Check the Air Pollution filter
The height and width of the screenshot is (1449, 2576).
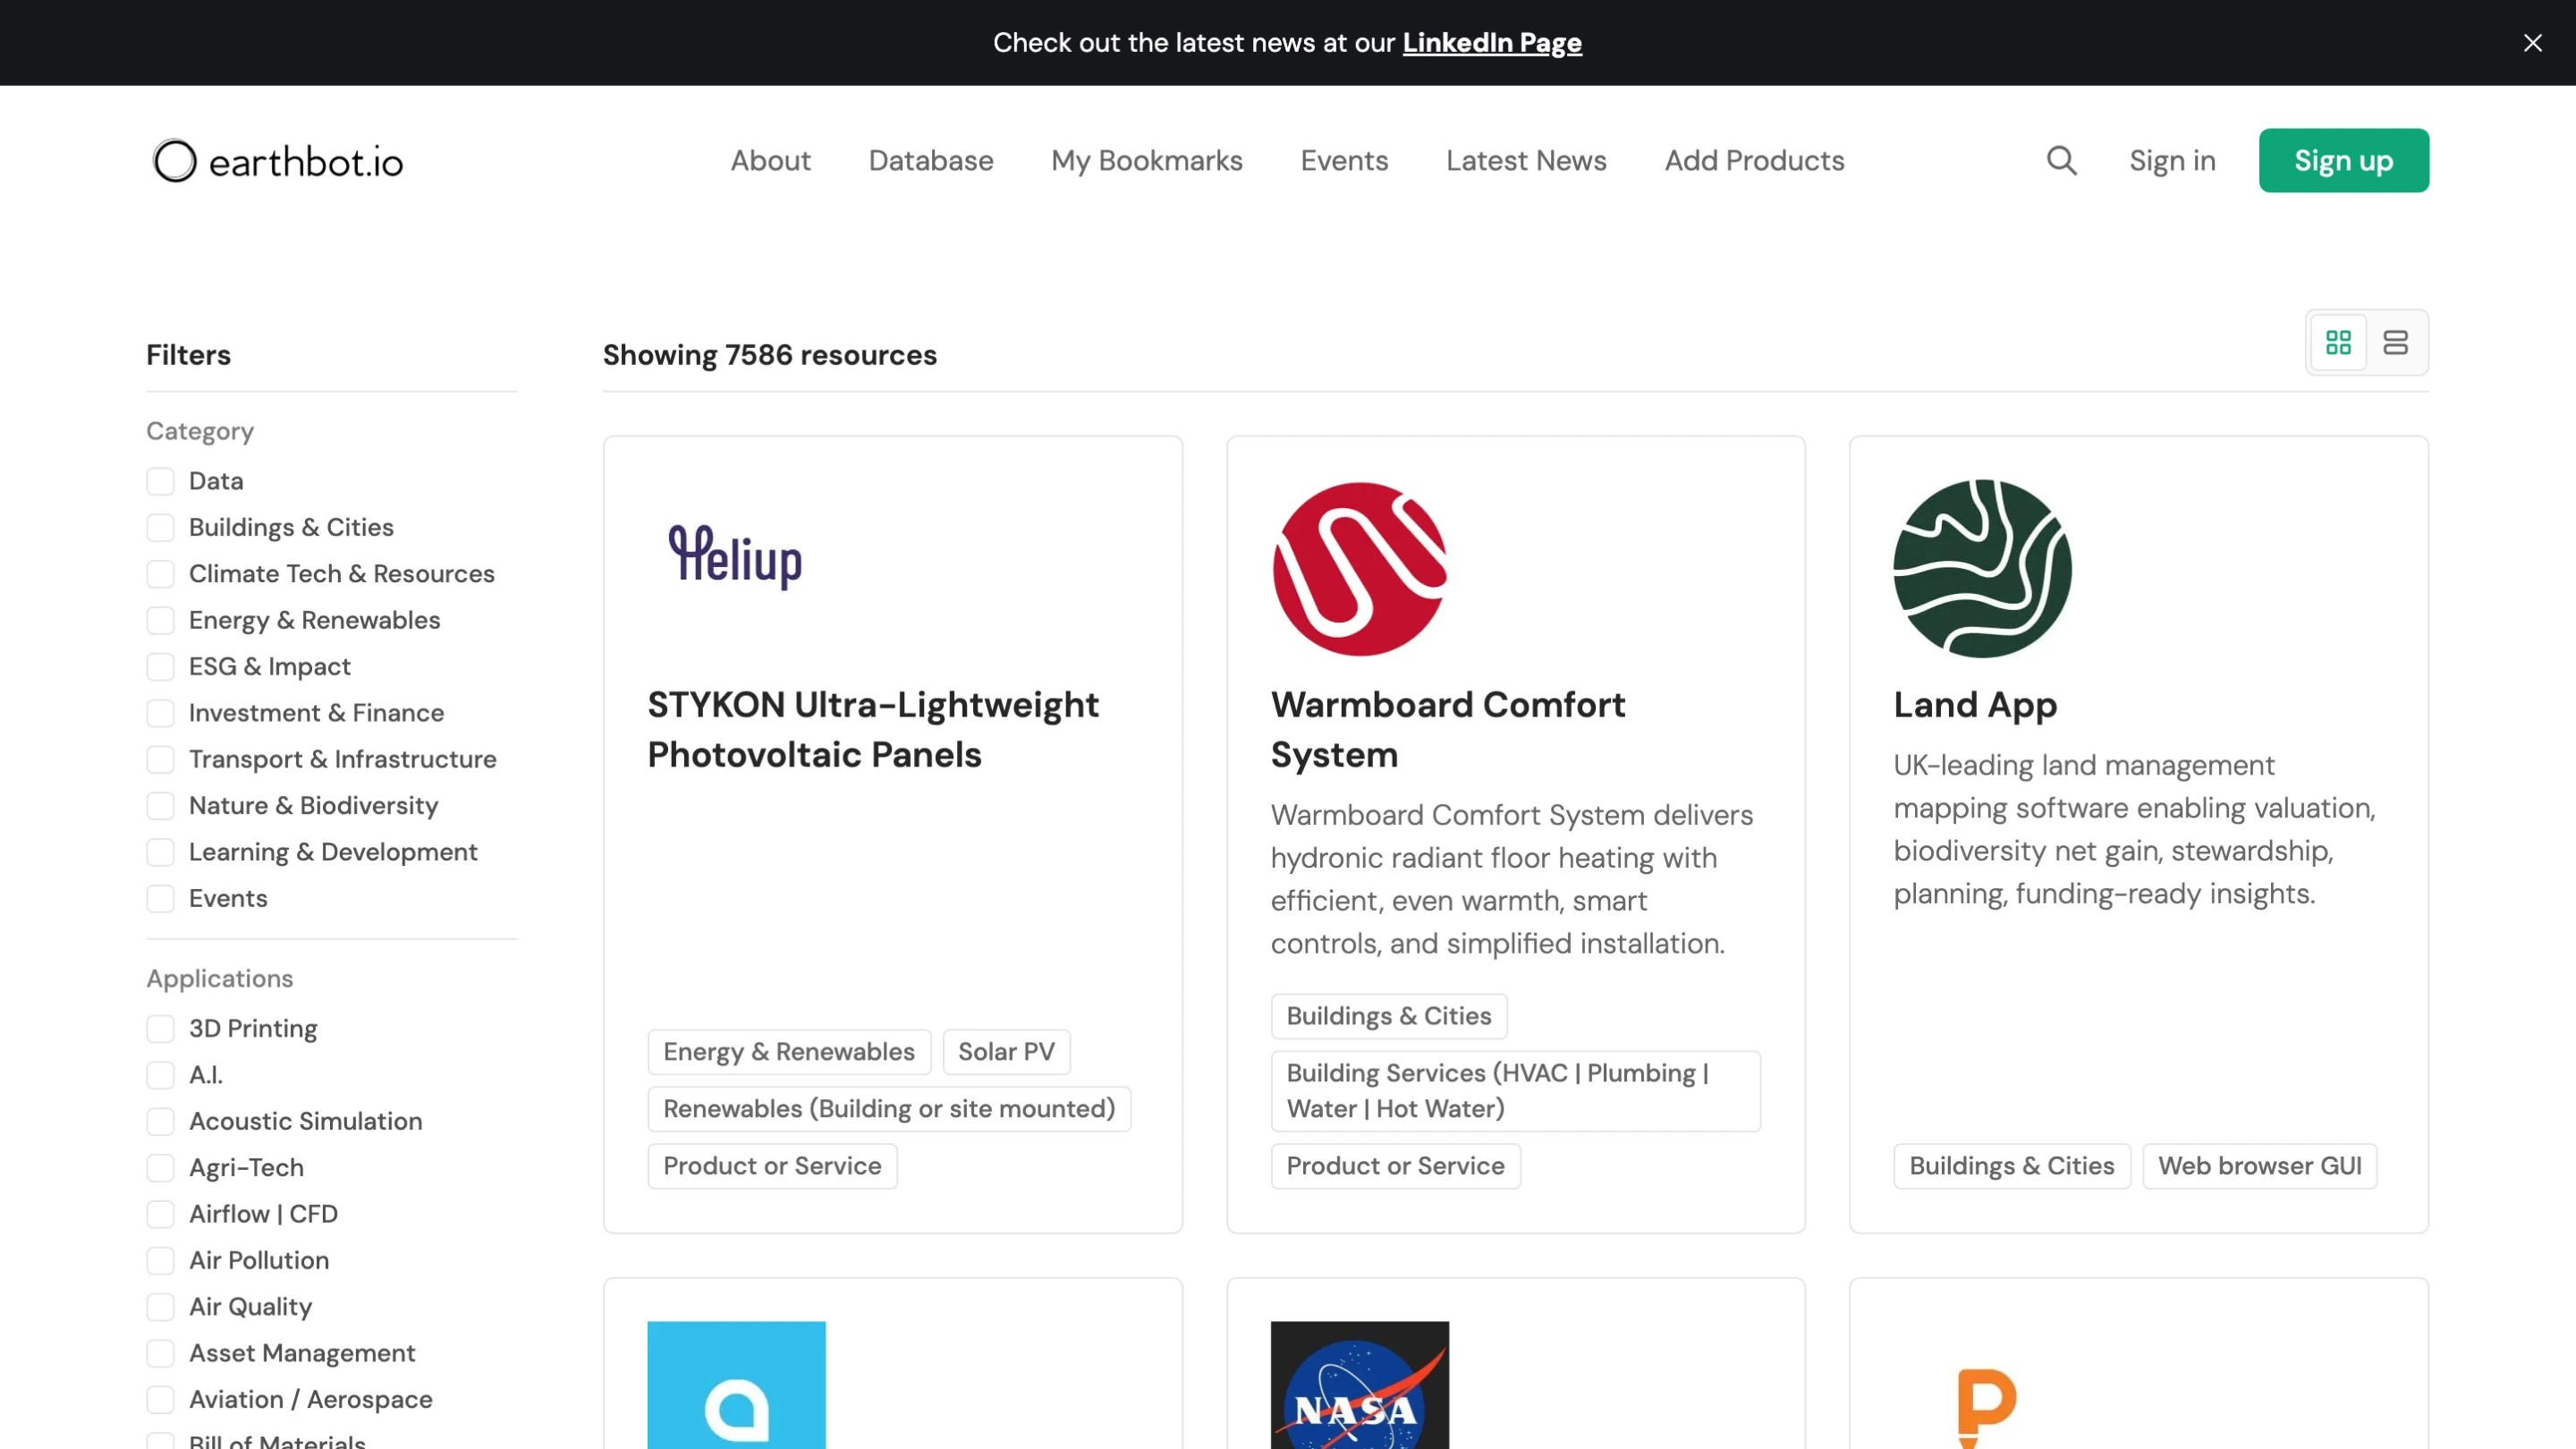(160, 1261)
